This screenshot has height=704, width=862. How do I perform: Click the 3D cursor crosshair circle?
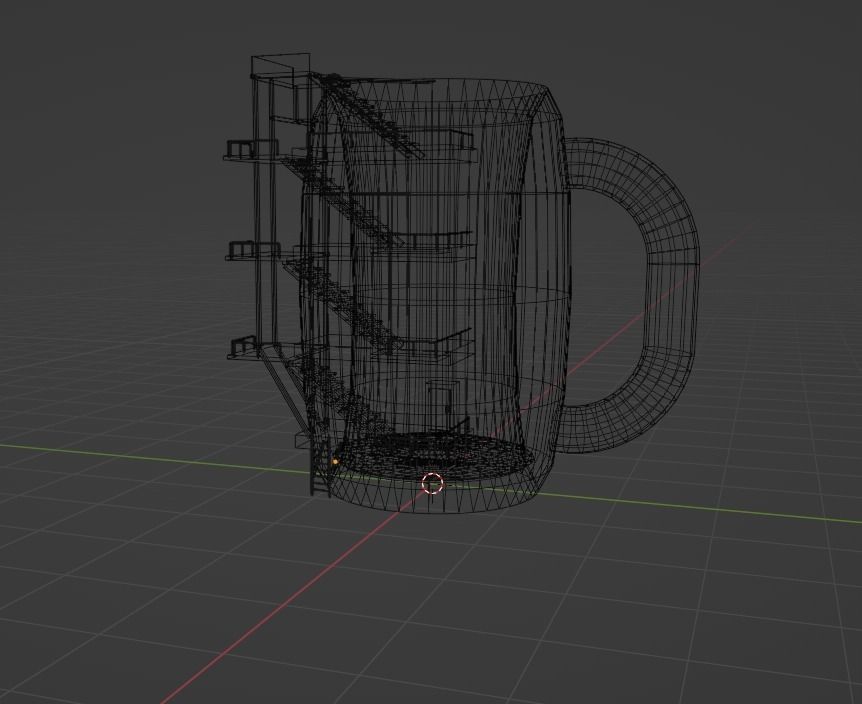point(432,484)
